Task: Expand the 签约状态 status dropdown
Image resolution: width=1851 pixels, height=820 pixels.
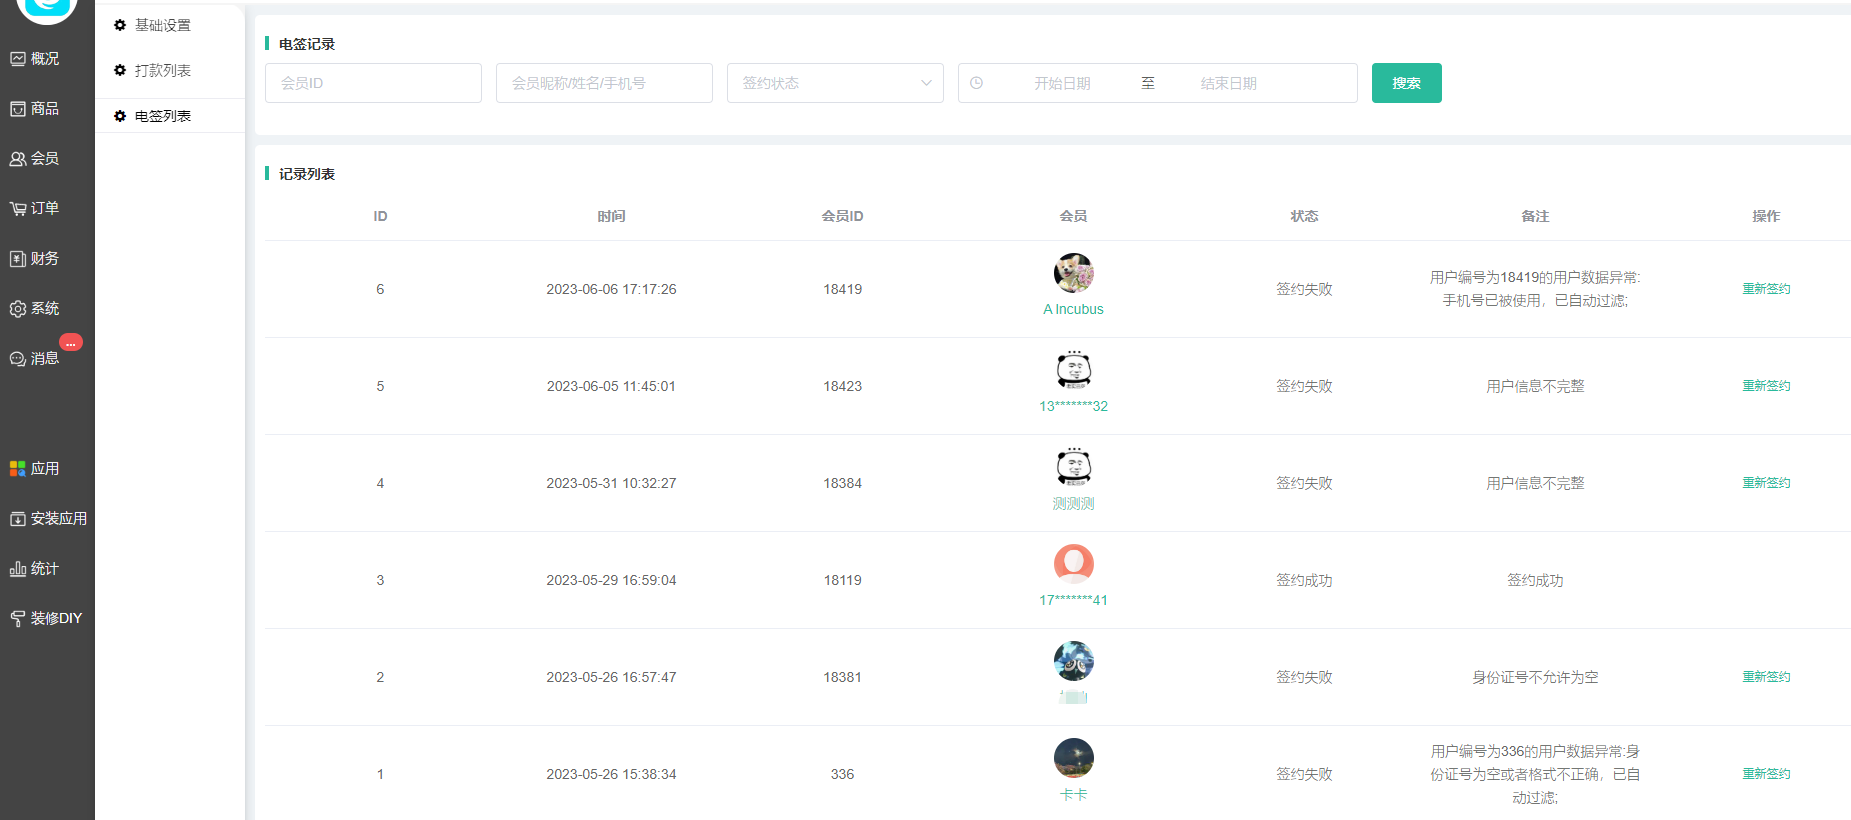Action: (x=835, y=83)
